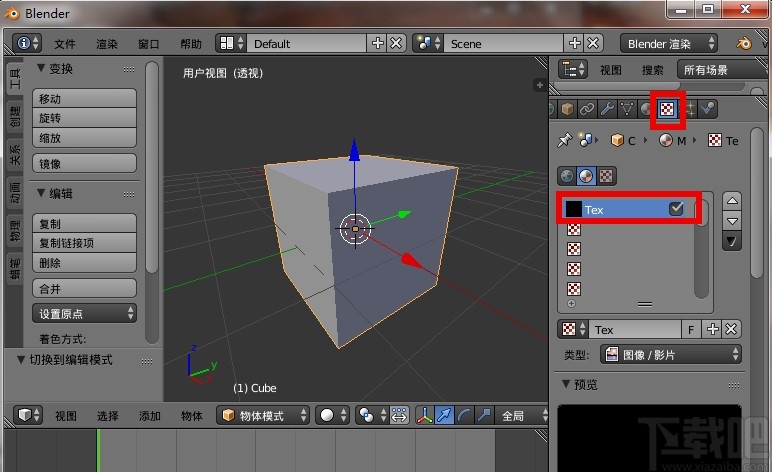Screen dimensions: 772x472
Task: Click the 移动 translate button
Action: point(84,98)
